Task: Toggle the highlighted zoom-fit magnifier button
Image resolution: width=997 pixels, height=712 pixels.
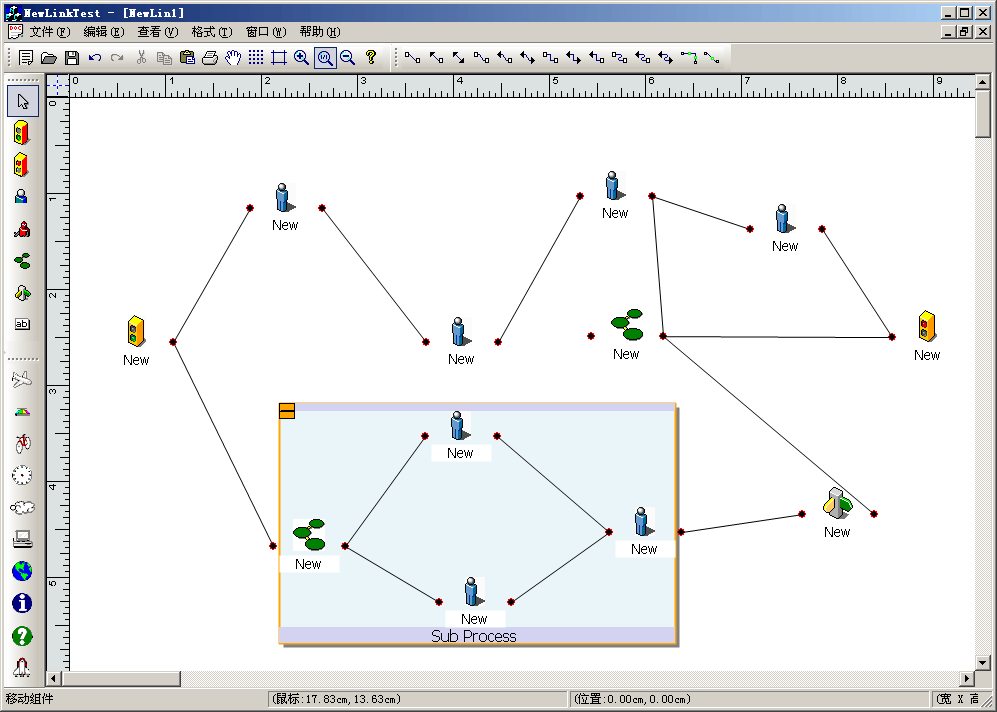Action: (325, 58)
